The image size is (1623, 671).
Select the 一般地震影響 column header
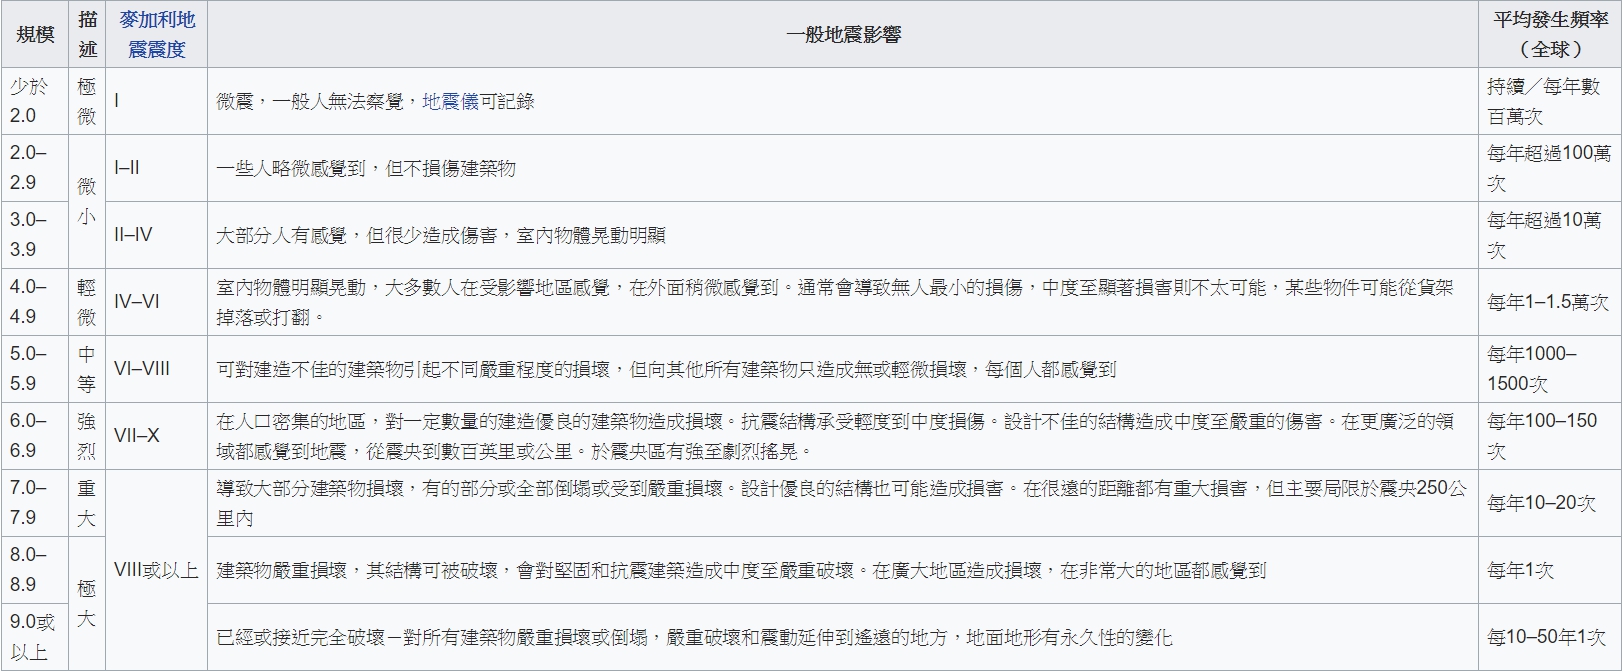843,34
